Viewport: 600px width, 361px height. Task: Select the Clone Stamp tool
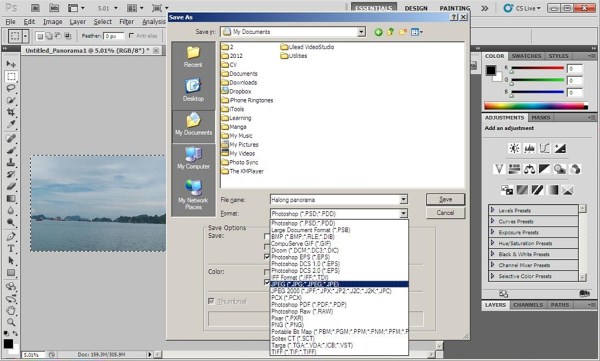click(11, 162)
